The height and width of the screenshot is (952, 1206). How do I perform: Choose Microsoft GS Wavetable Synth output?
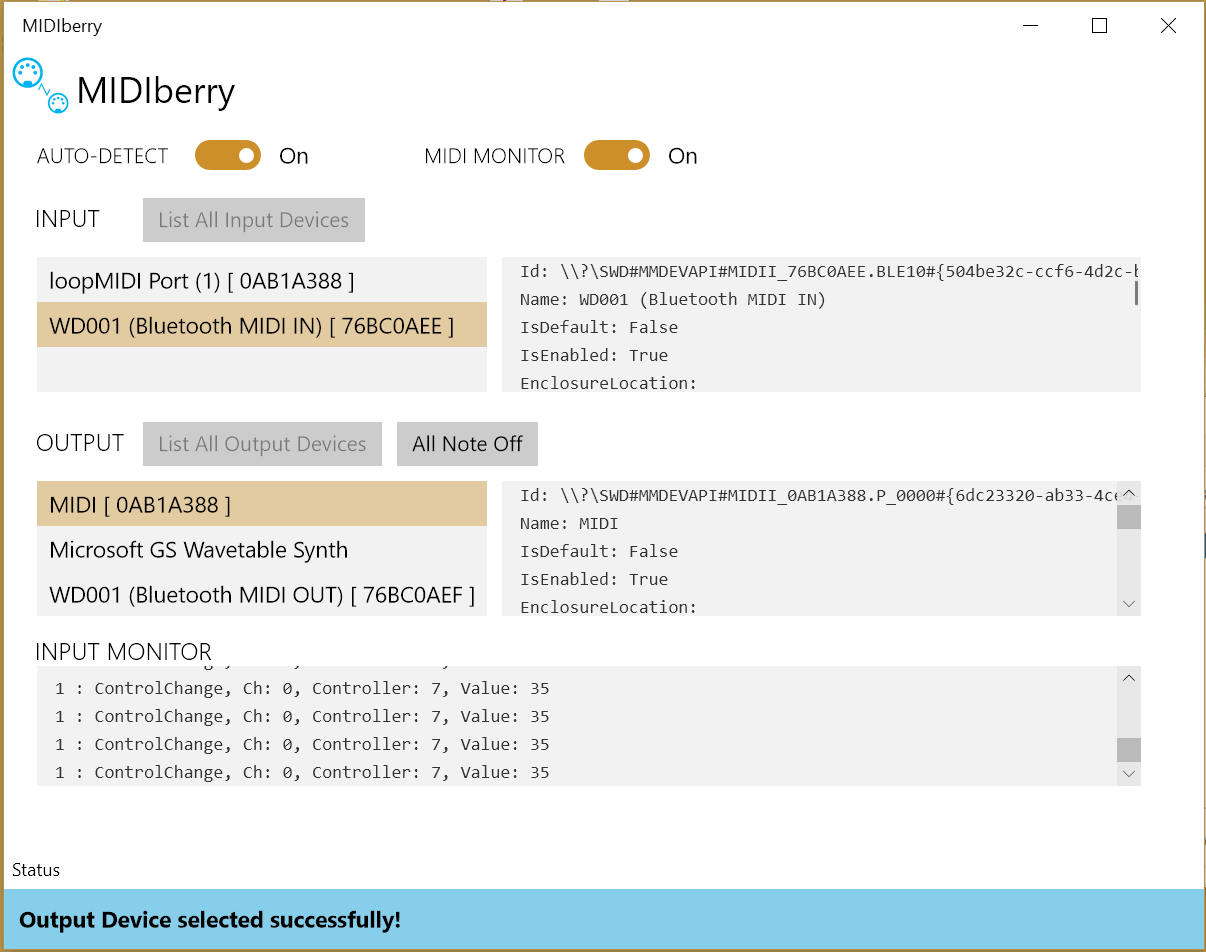262,549
